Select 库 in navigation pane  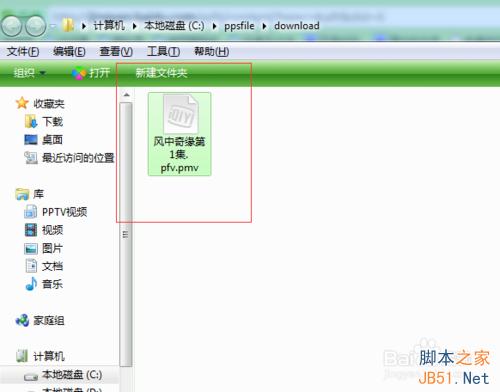38,194
